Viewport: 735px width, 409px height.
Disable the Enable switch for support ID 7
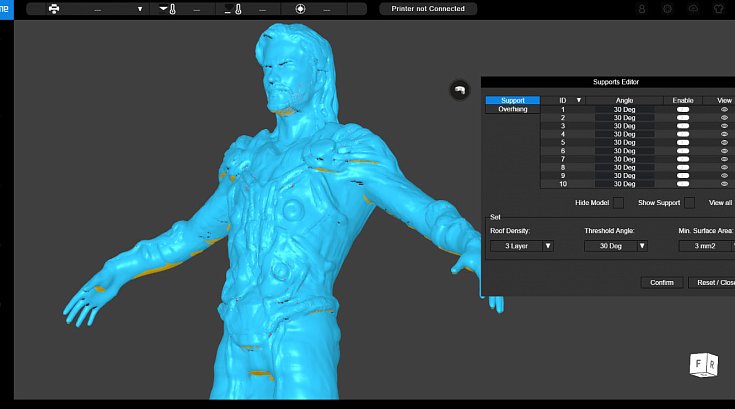pyautogui.click(x=683, y=159)
